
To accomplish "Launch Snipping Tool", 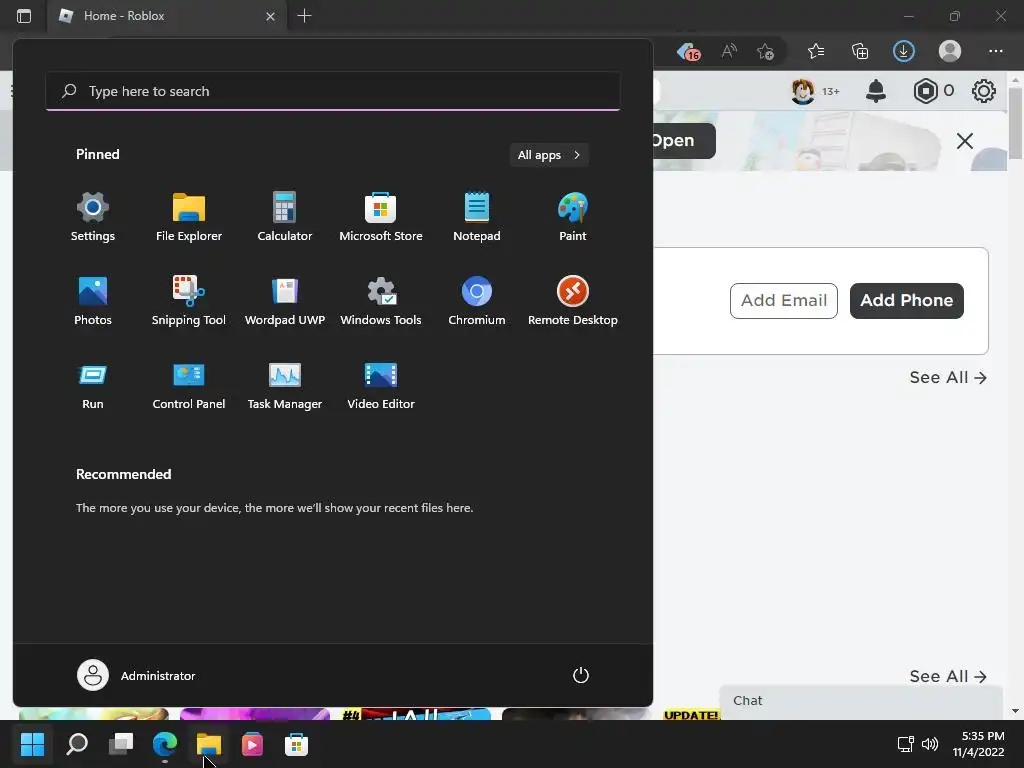I will (x=189, y=301).
